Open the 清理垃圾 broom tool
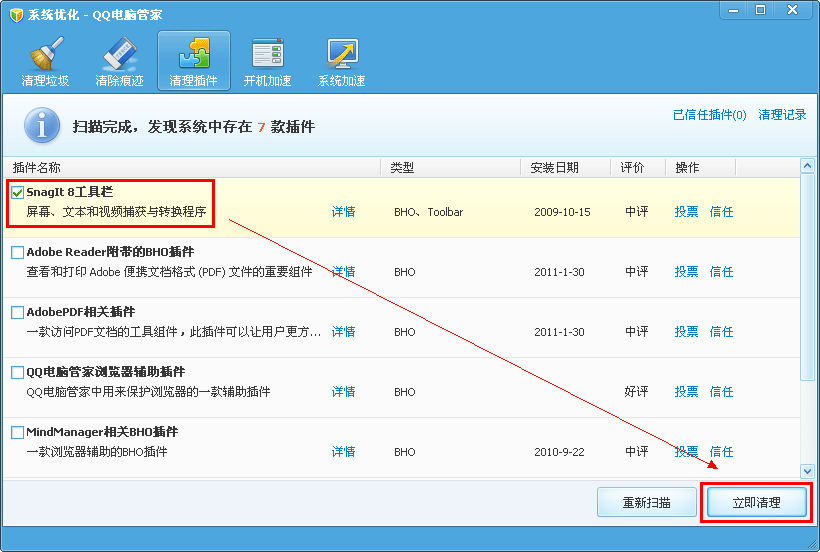This screenshot has height=552, width=820. [45, 61]
